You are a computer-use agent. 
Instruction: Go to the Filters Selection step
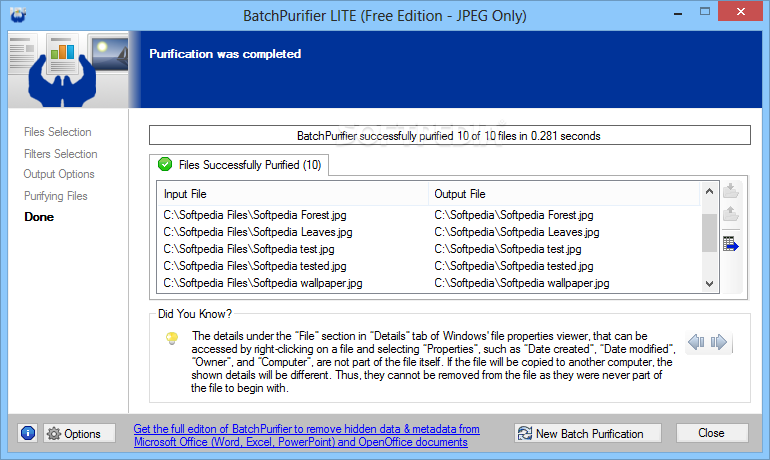61,154
